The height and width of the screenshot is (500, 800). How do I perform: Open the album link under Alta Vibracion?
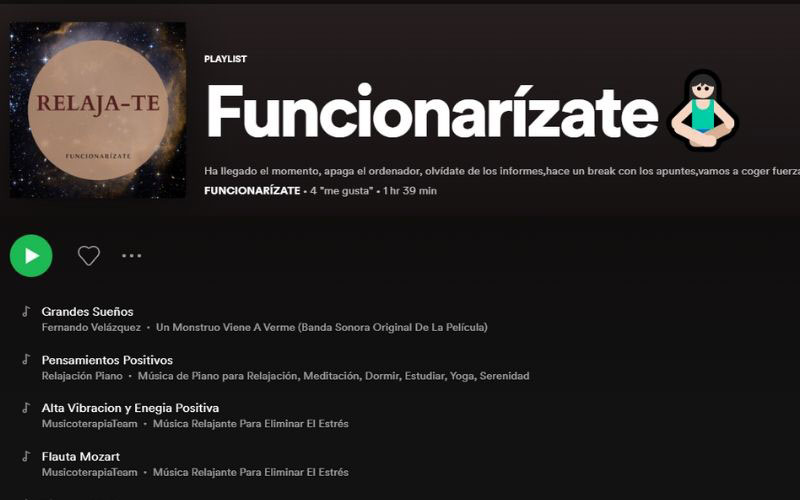(x=251, y=424)
